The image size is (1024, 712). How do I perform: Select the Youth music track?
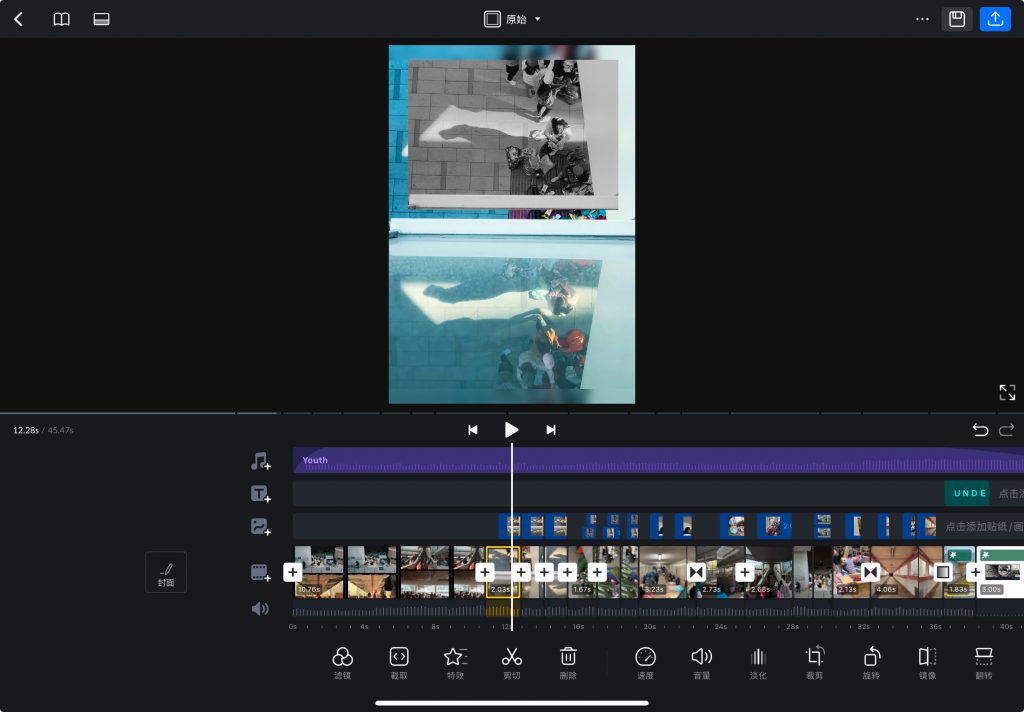point(658,460)
